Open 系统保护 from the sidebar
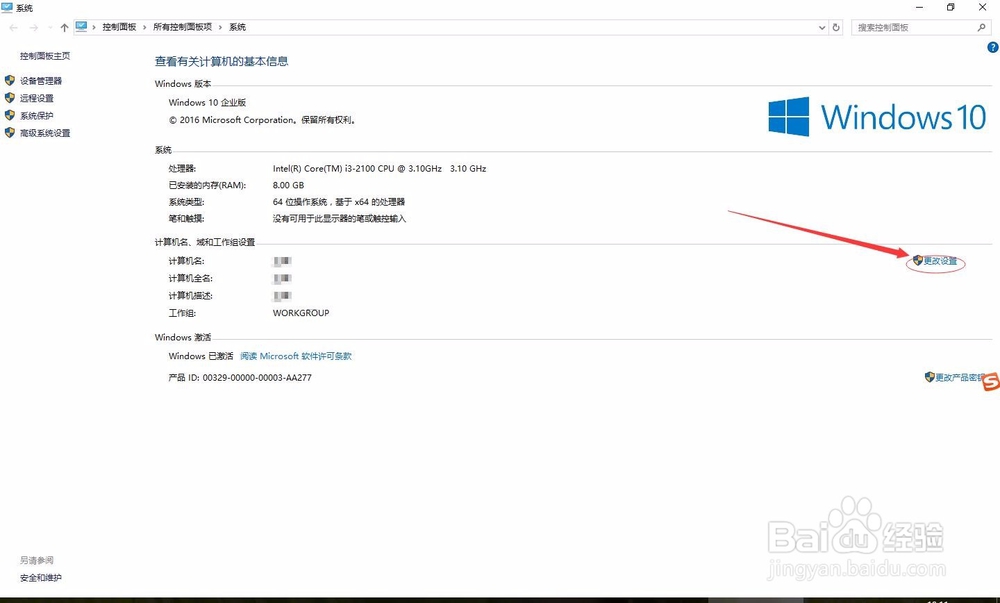This screenshot has width=1000, height=603. click(x=36, y=116)
